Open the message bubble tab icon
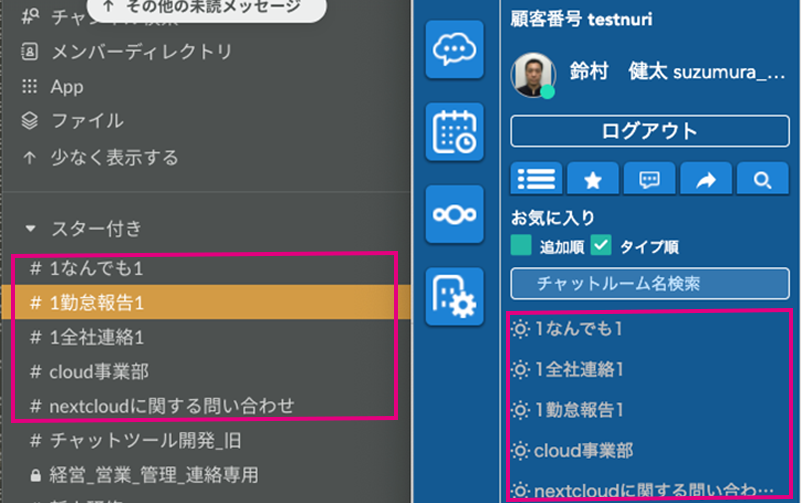Viewport: 801px width, 503px height. [650, 180]
